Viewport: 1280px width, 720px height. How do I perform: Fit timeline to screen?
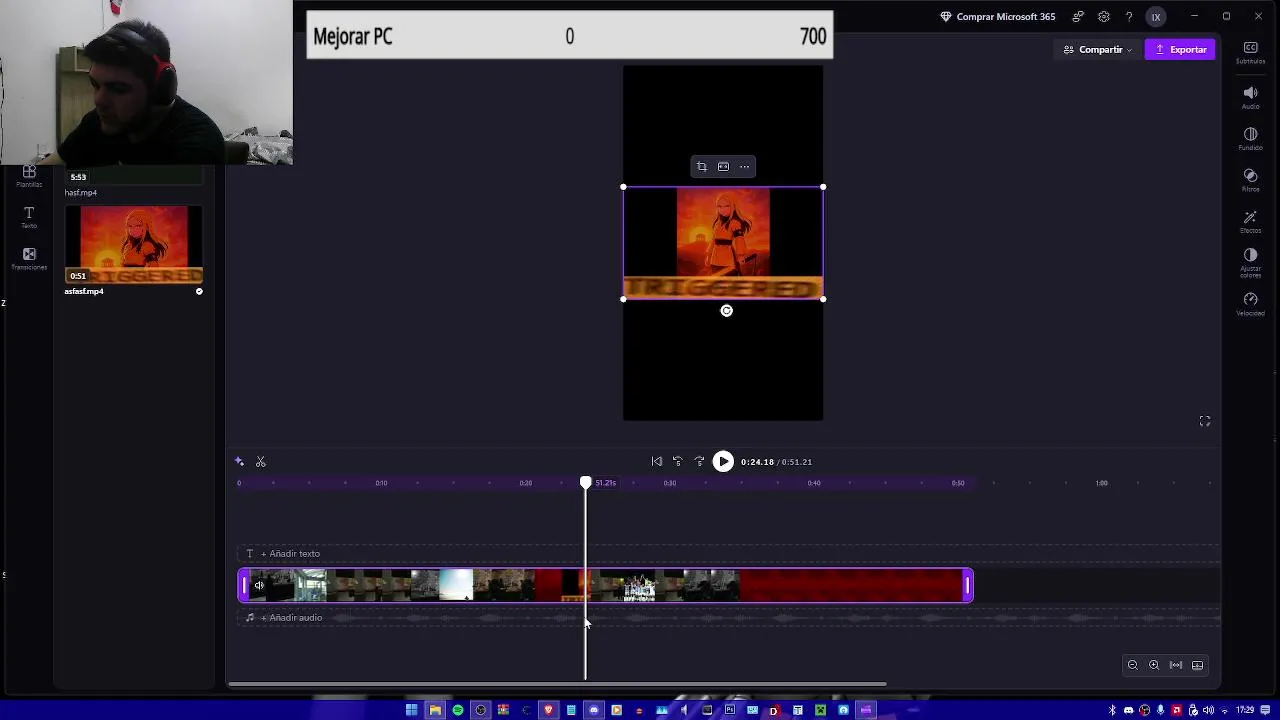coord(1176,665)
